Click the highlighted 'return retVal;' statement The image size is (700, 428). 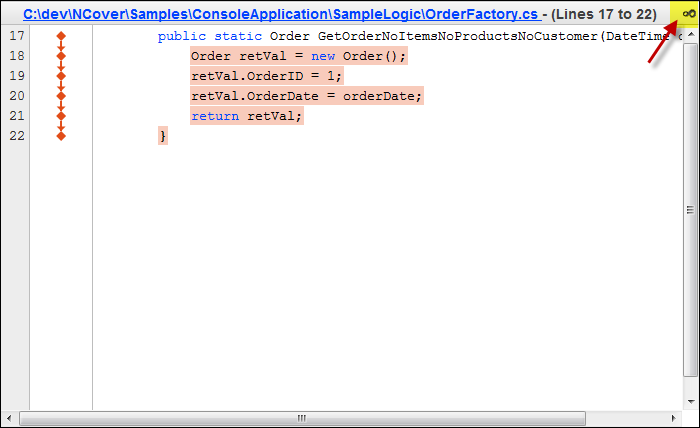(246, 116)
